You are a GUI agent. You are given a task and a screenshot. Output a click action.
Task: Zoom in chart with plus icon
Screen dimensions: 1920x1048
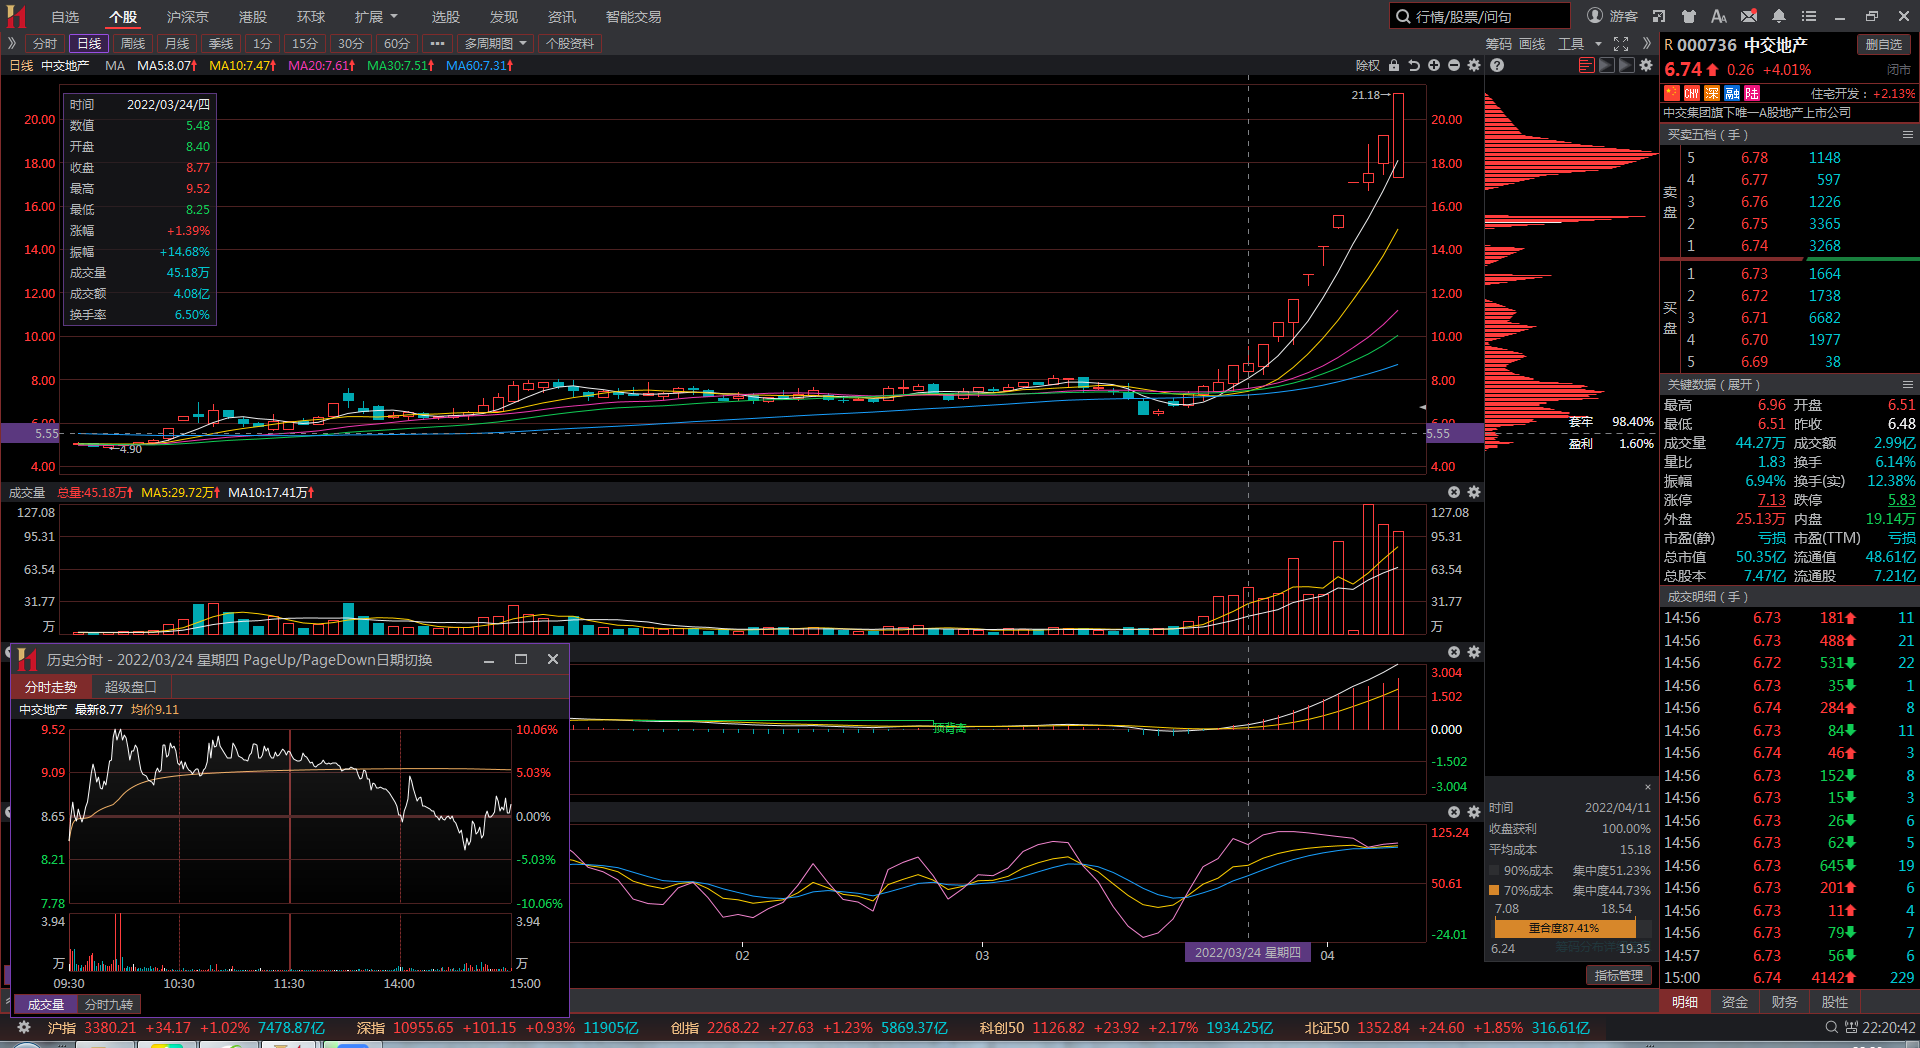click(x=1434, y=65)
